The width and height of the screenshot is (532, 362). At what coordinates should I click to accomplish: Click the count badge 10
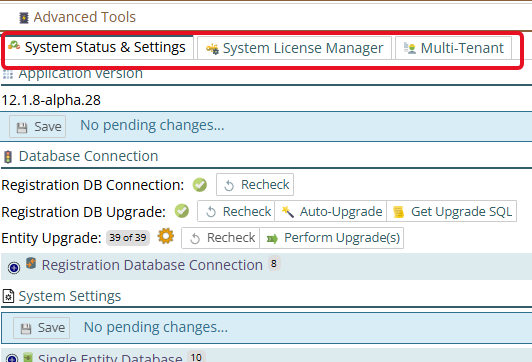196,357
